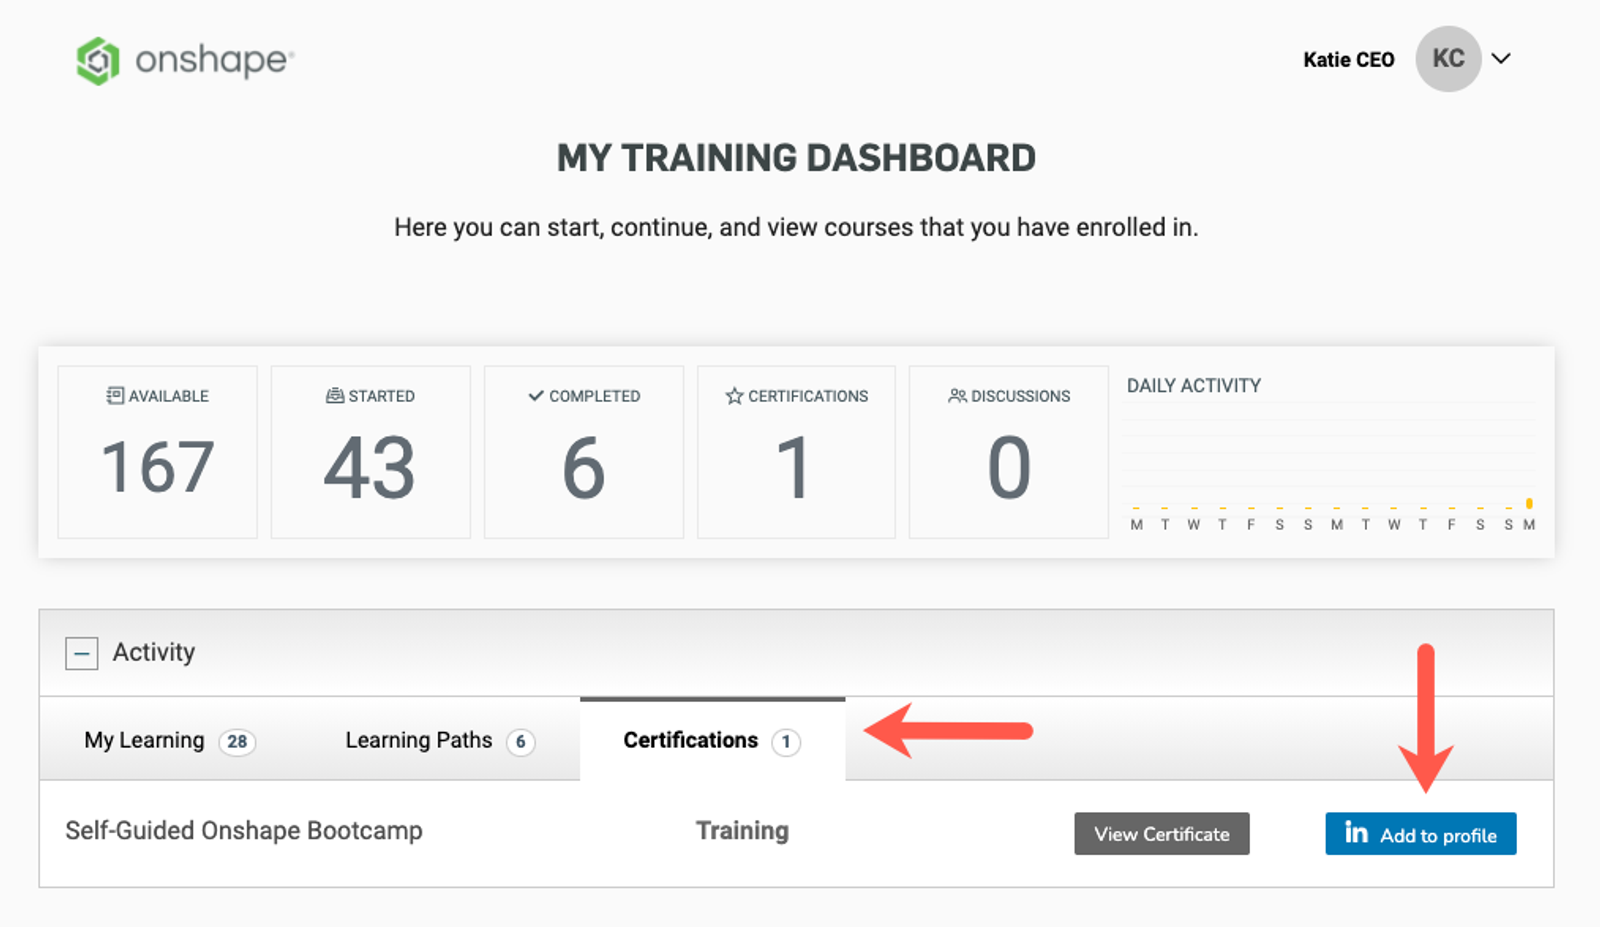Click the LinkedIn Add to profile button

click(1420, 834)
